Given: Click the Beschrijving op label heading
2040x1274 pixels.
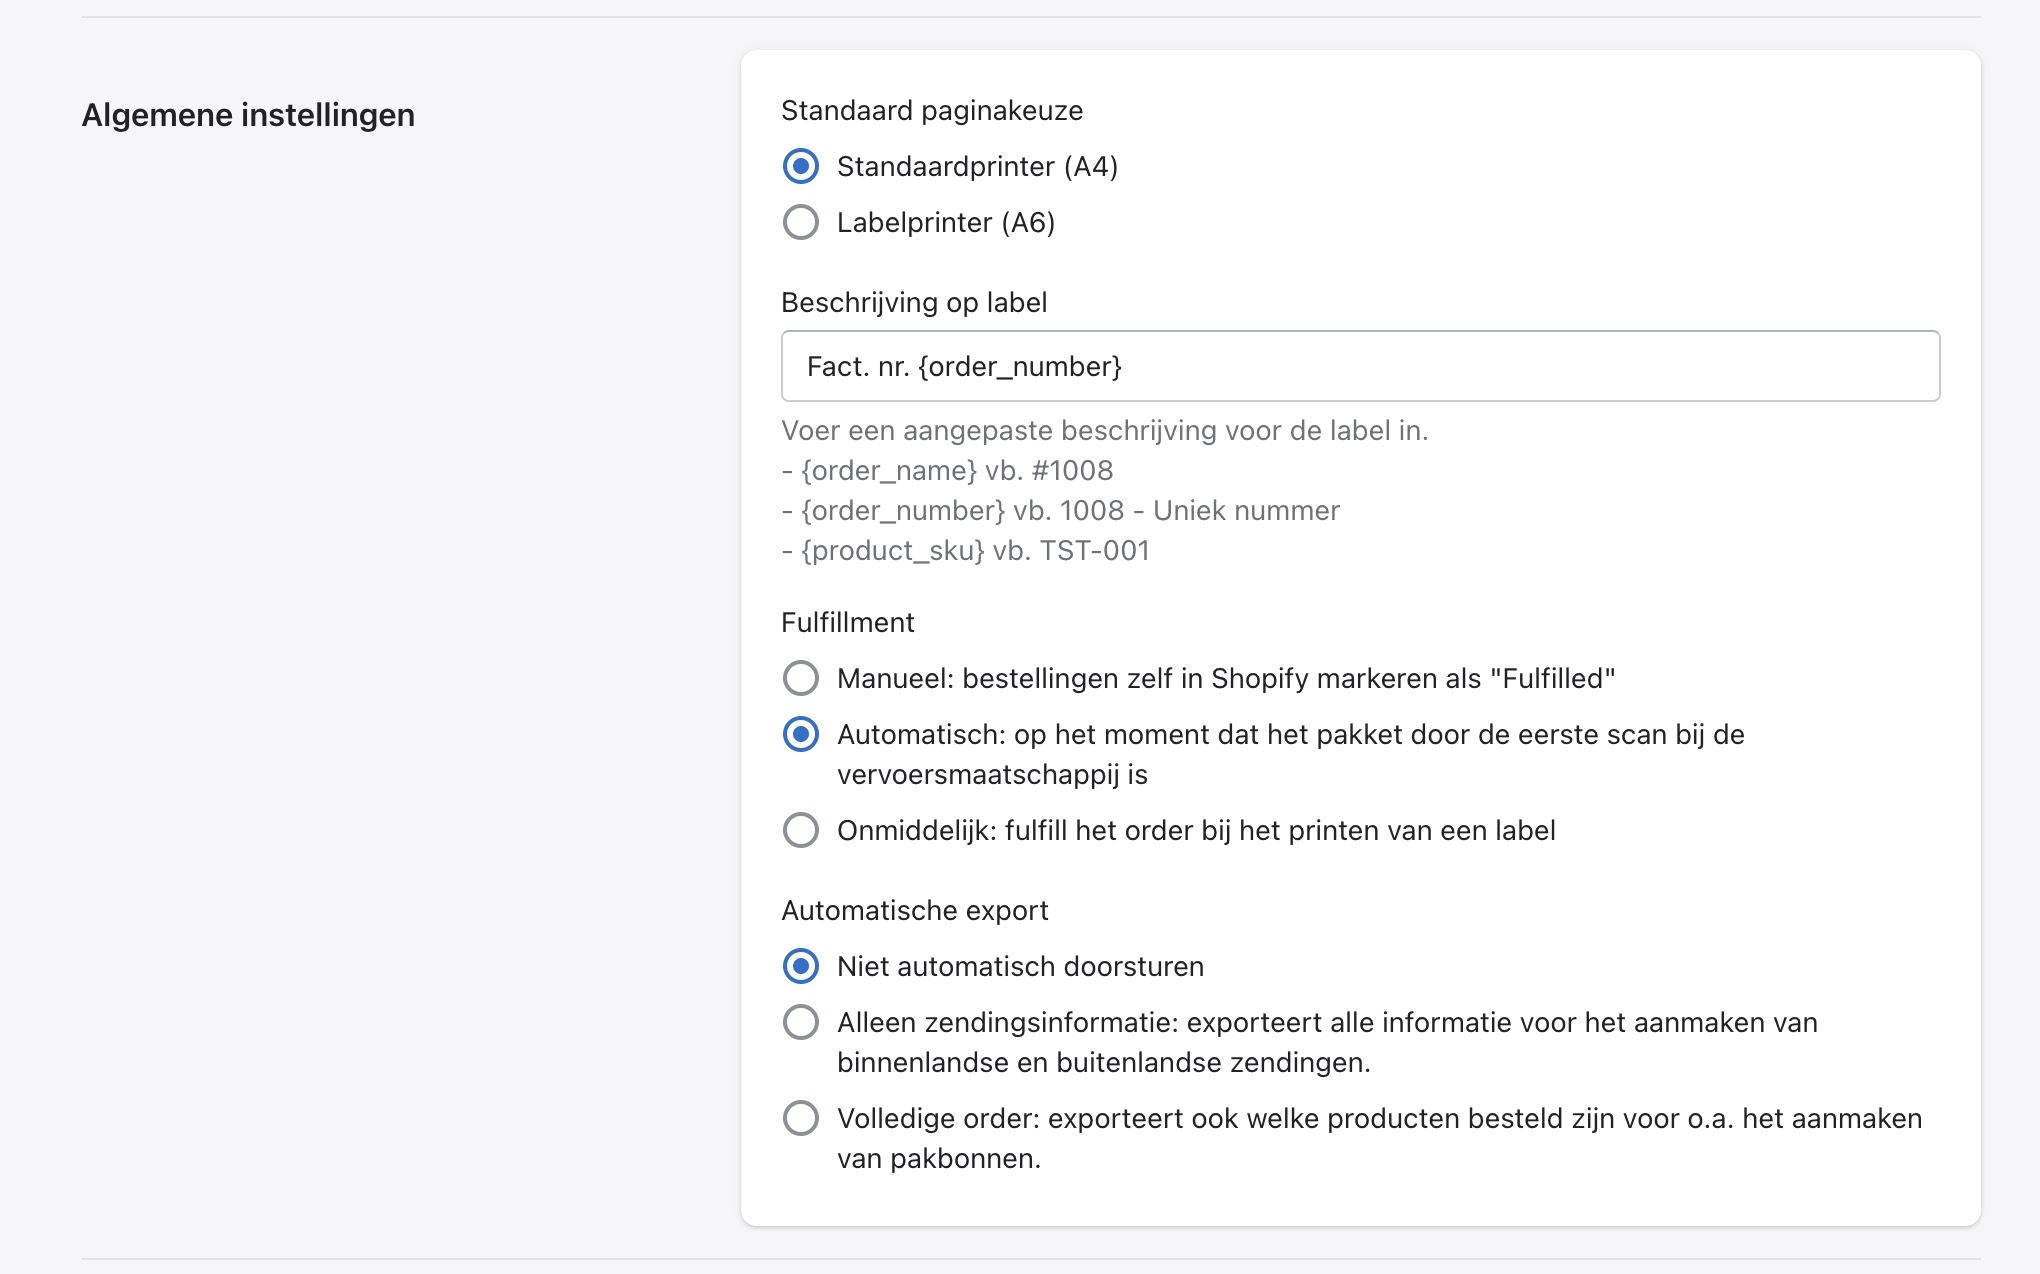Looking at the screenshot, I should pyautogui.click(x=913, y=301).
